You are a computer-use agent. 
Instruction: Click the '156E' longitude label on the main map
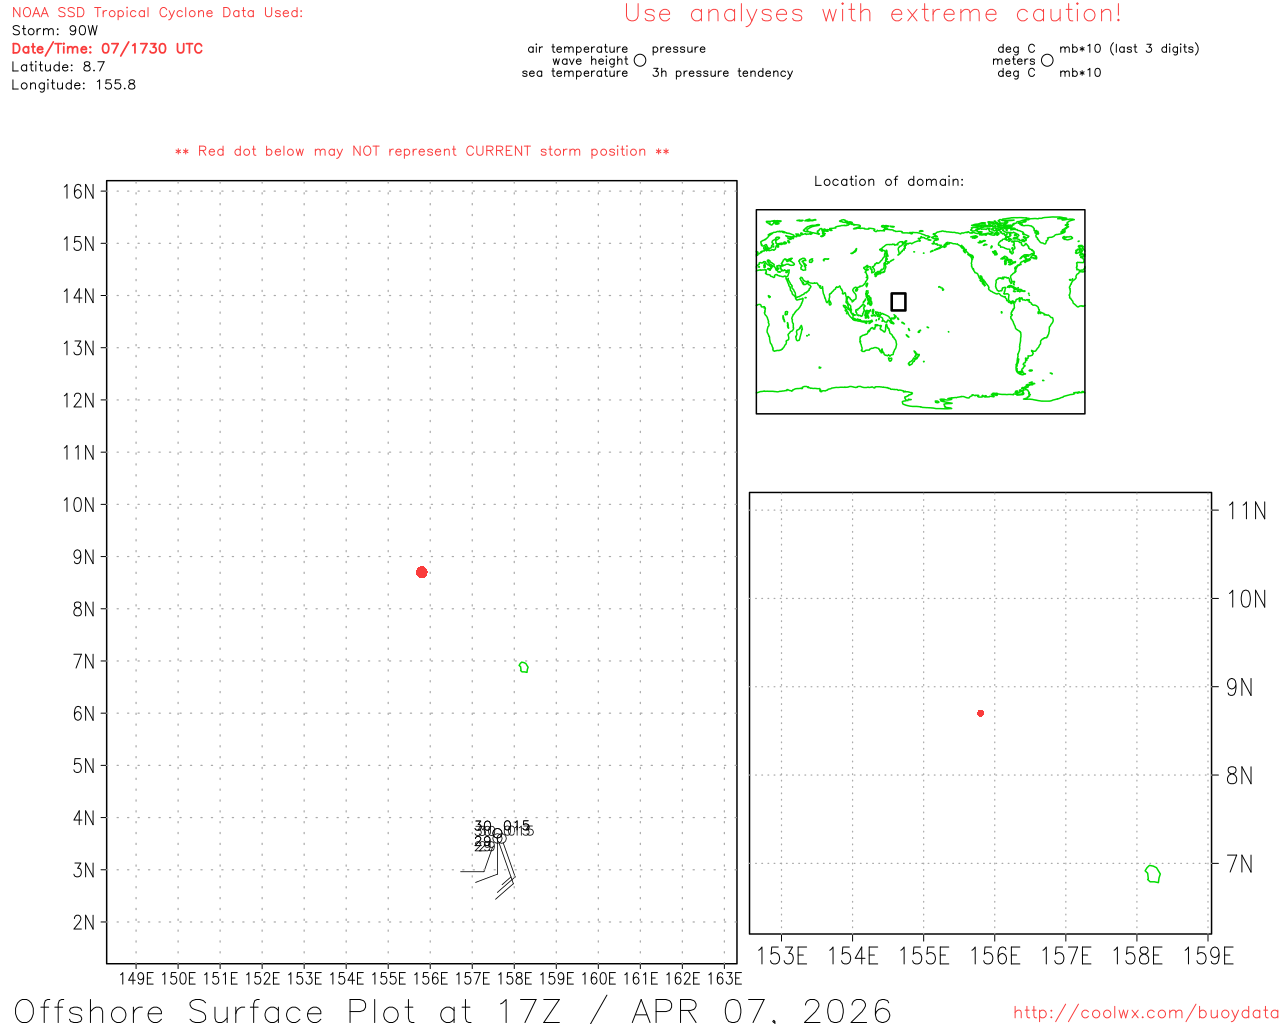click(431, 979)
